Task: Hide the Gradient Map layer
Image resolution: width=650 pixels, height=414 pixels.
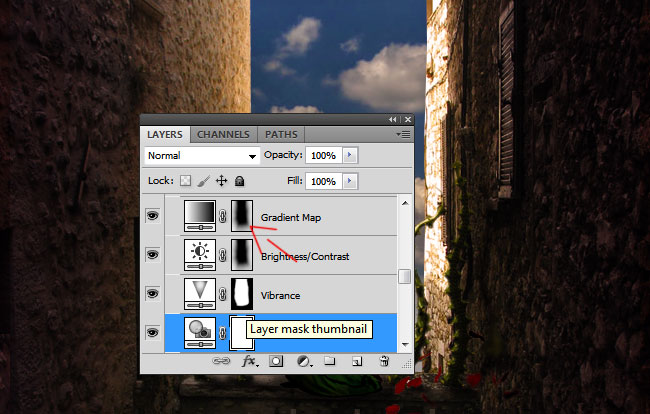Action: [153, 215]
